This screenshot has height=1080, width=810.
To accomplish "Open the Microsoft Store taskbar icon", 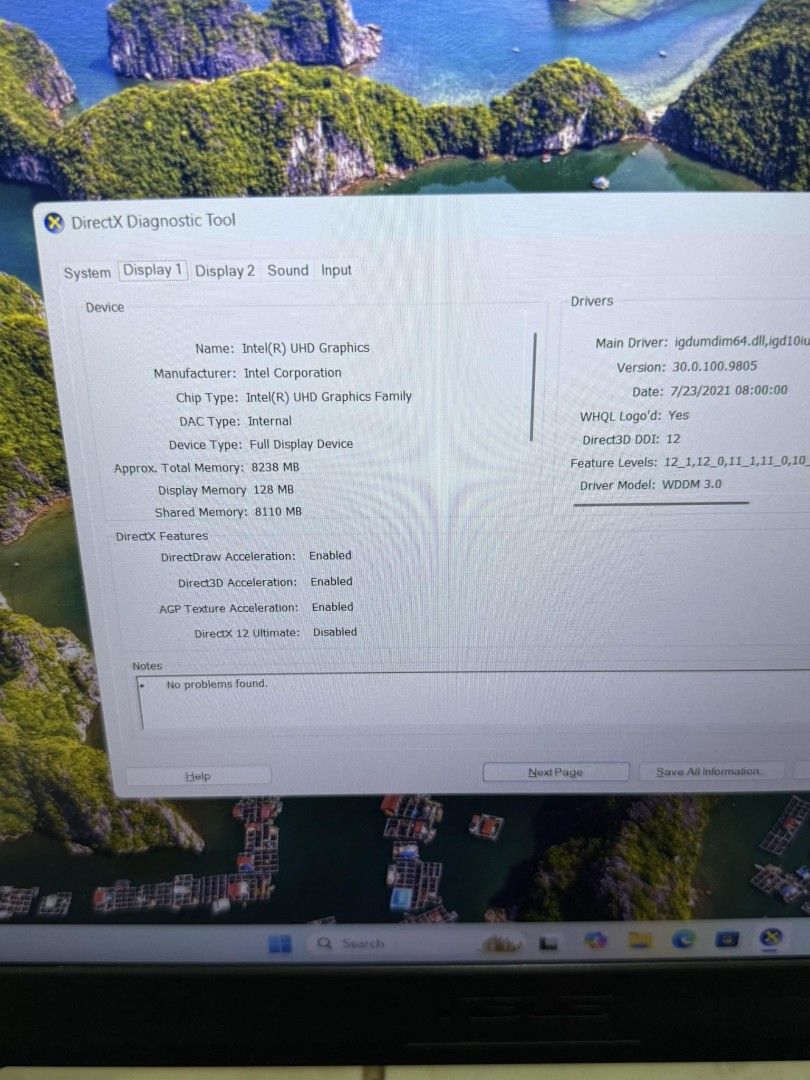I will (x=727, y=938).
